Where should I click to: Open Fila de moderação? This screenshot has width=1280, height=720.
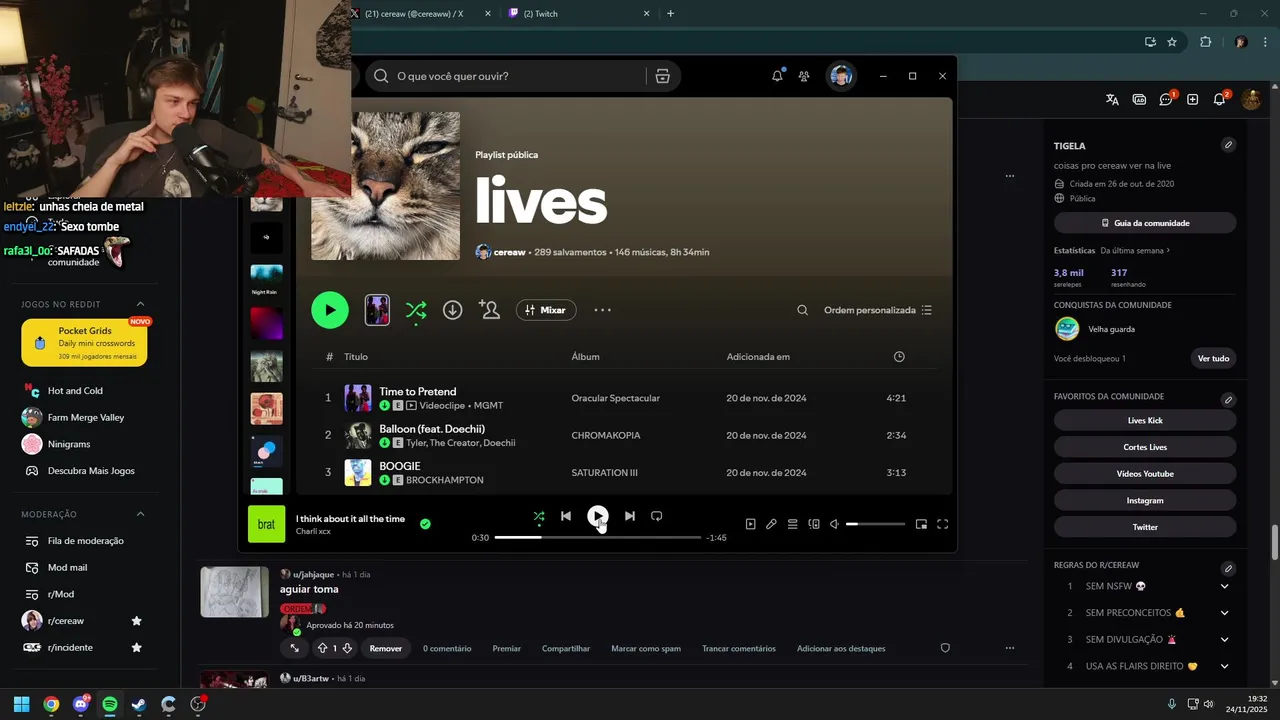(x=84, y=541)
